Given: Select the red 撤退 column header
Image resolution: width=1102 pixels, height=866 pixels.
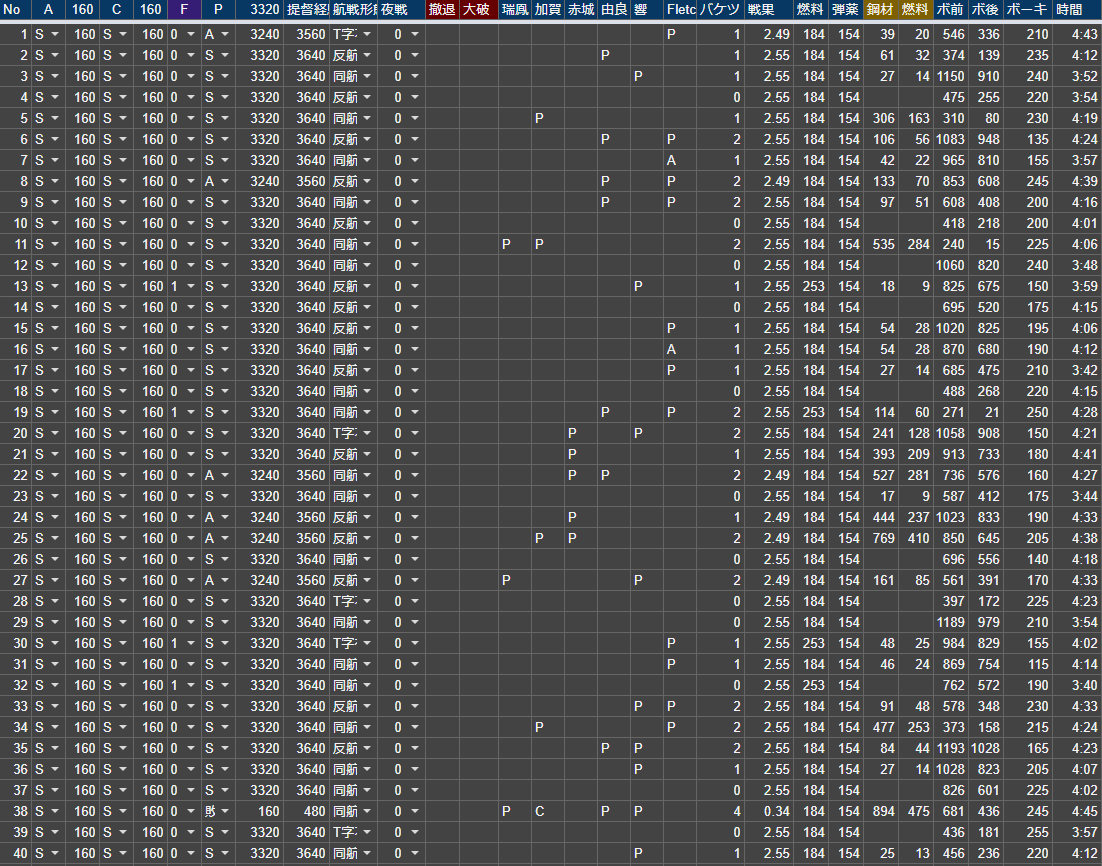Looking at the screenshot, I should [442, 10].
